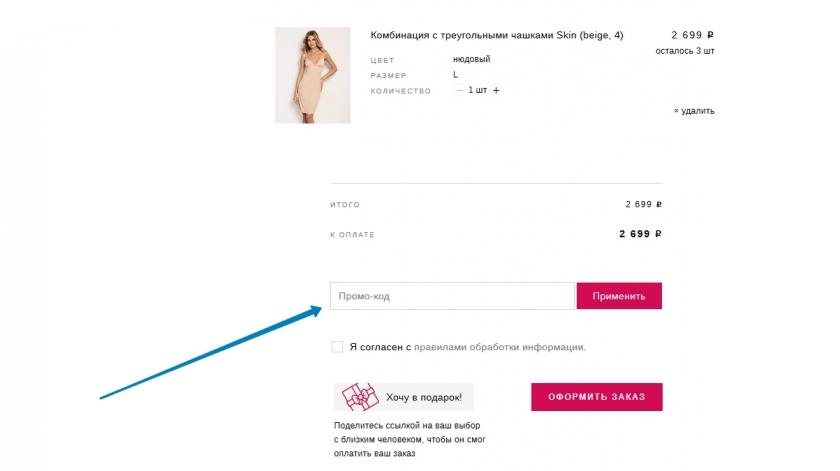Click the product price beside the title
The height and width of the screenshot is (471, 840).
(x=692, y=35)
